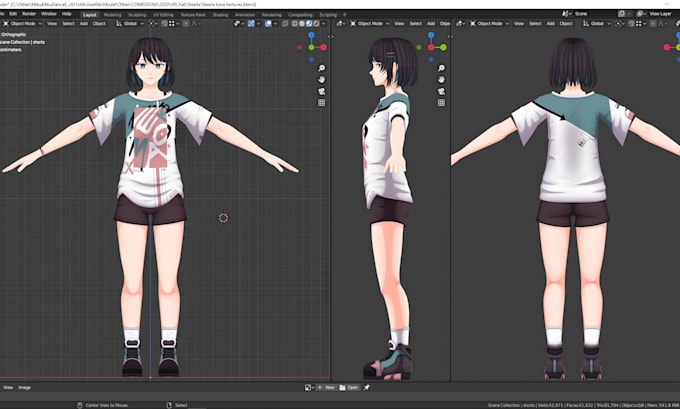680x409 pixels.
Task: Click Scene browse icon in top bar
Action: pyautogui.click(x=566, y=14)
